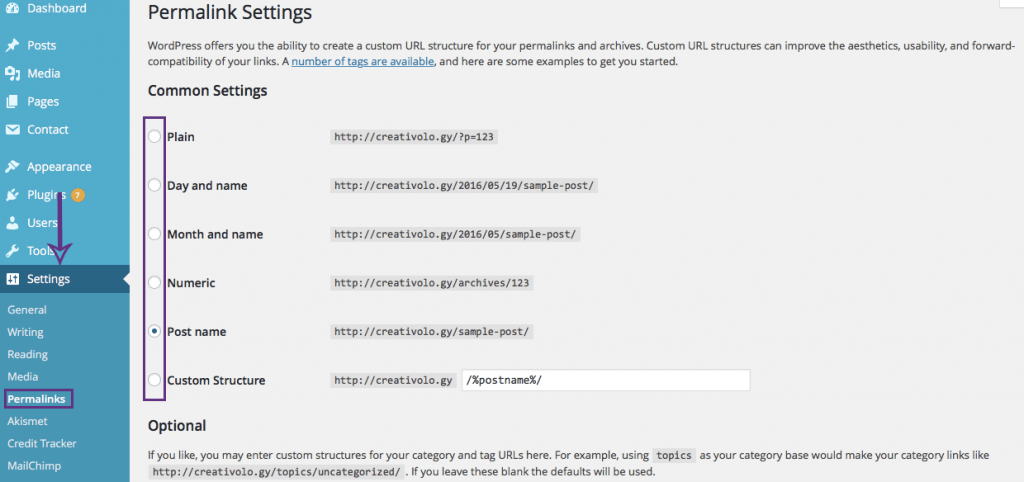Open the General settings submenu item
1024x482 pixels.
point(27,310)
